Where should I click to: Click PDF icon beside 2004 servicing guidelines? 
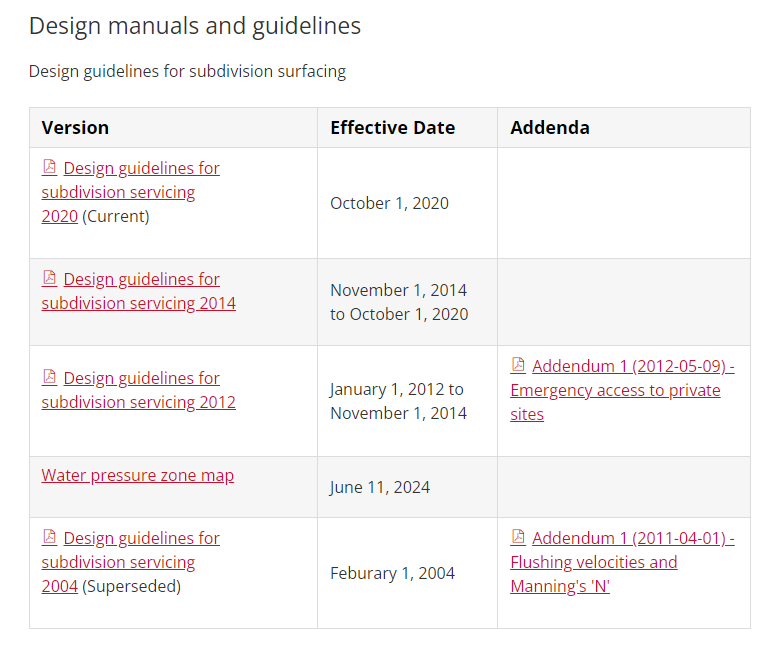49,537
